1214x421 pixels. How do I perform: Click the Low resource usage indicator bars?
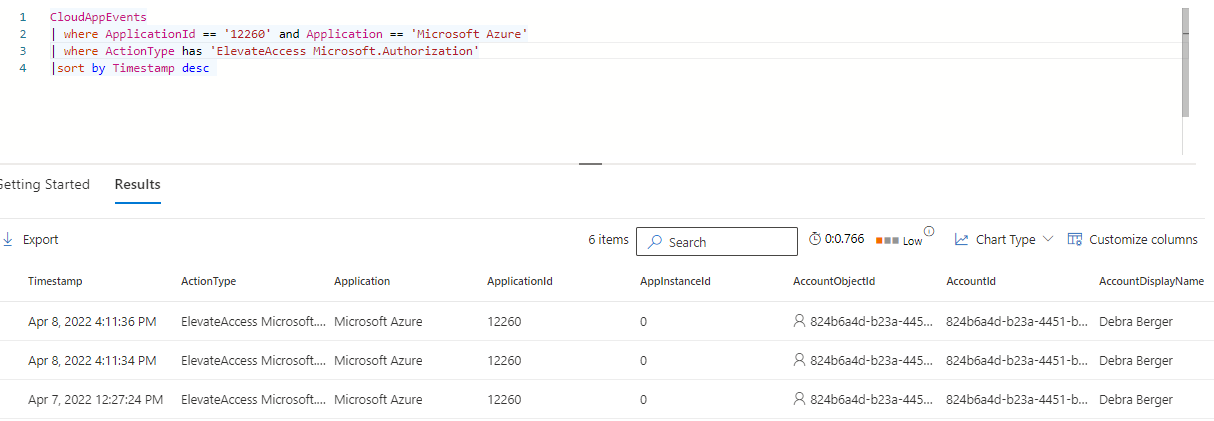(887, 241)
